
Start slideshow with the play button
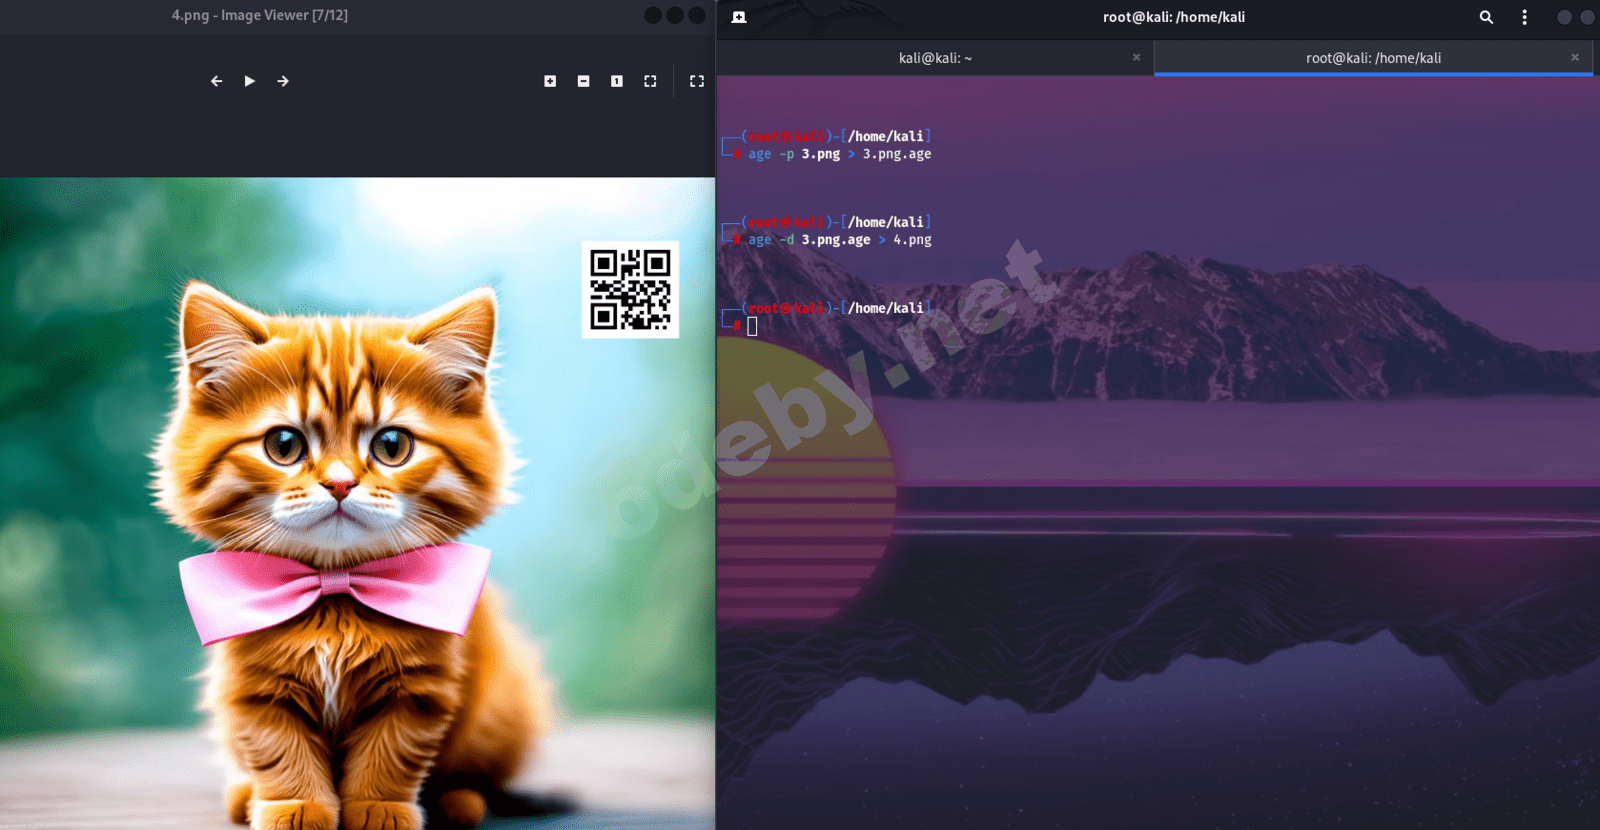250,81
